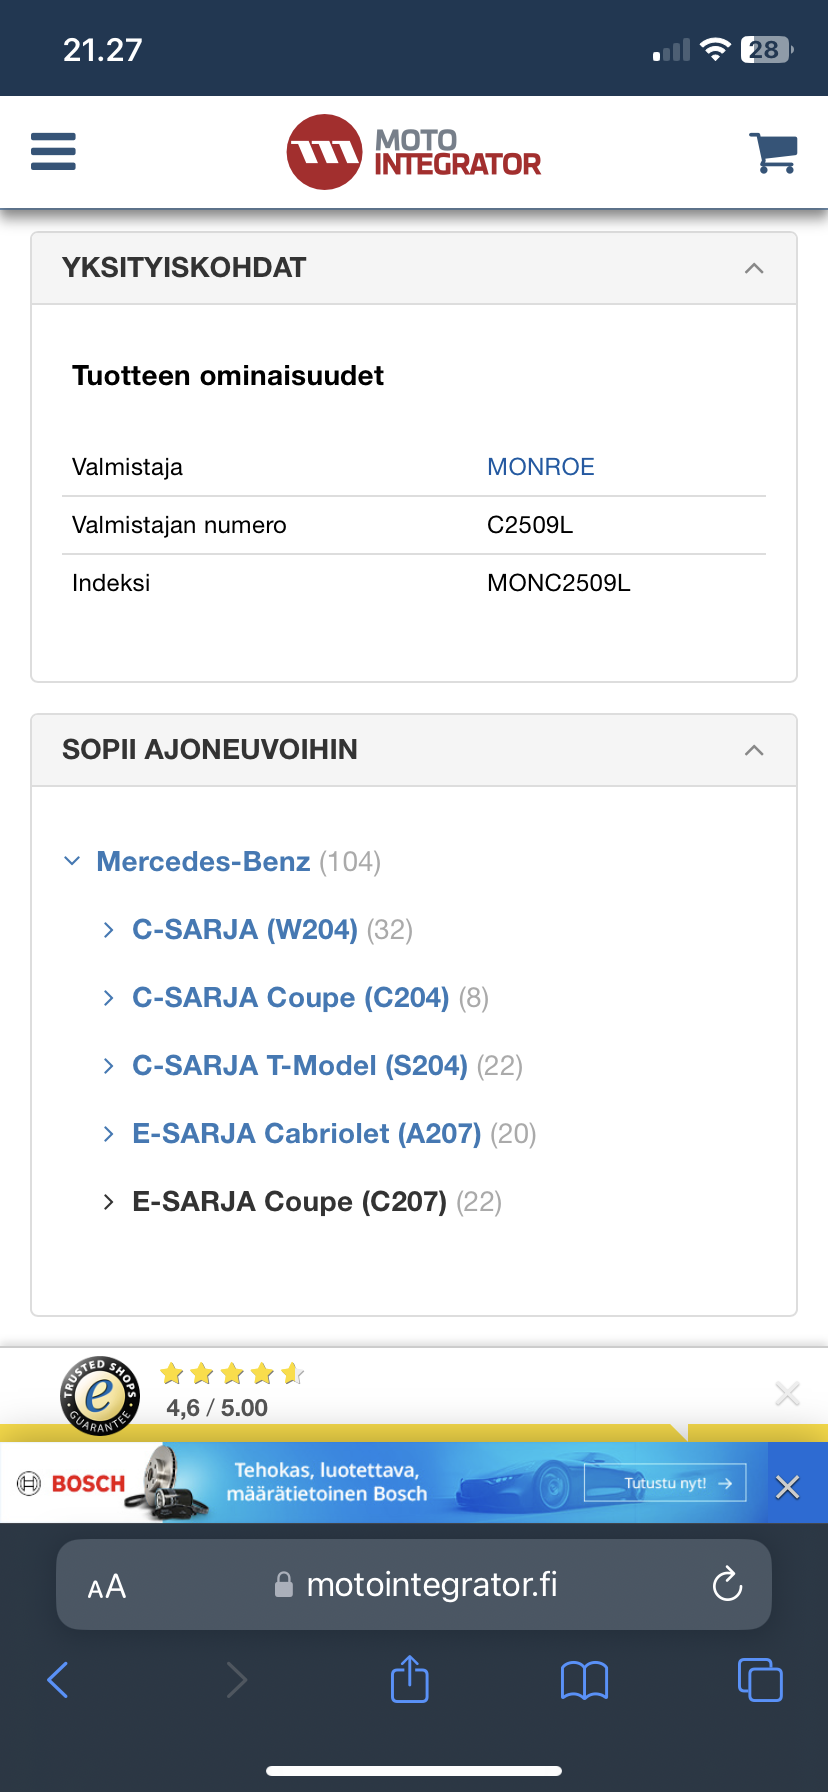The height and width of the screenshot is (1792, 828).
Task: Go back to the previous page
Action: pyautogui.click(x=58, y=1680)
